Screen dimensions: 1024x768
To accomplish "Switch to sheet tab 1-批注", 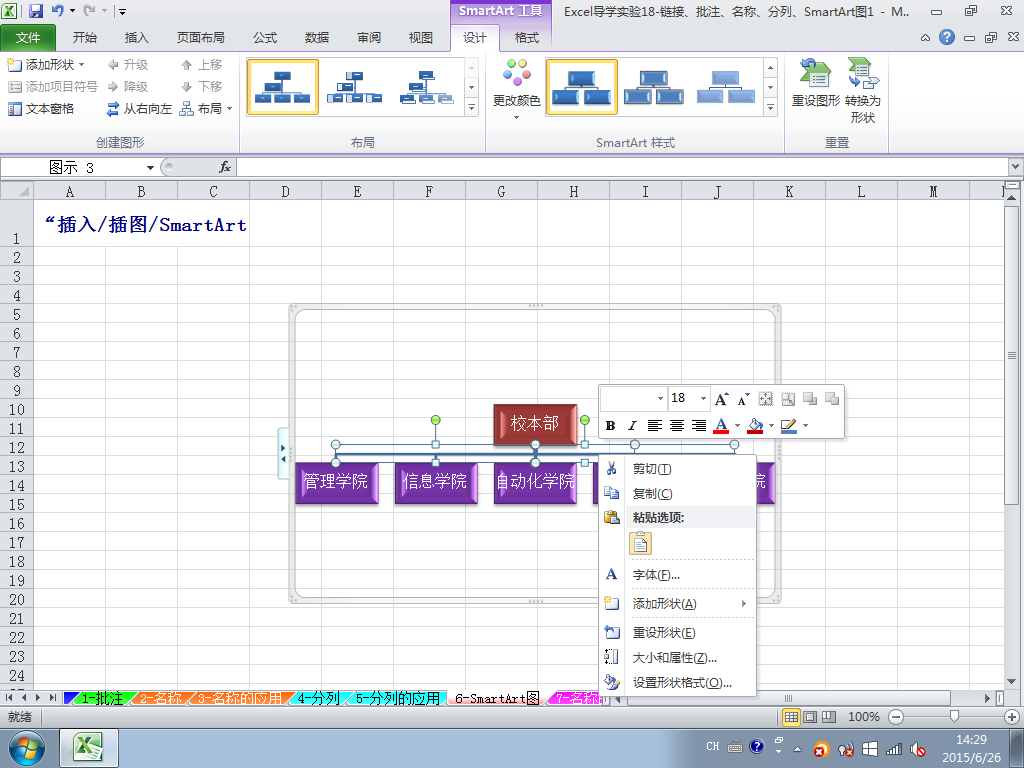I will tap(102, 698).
